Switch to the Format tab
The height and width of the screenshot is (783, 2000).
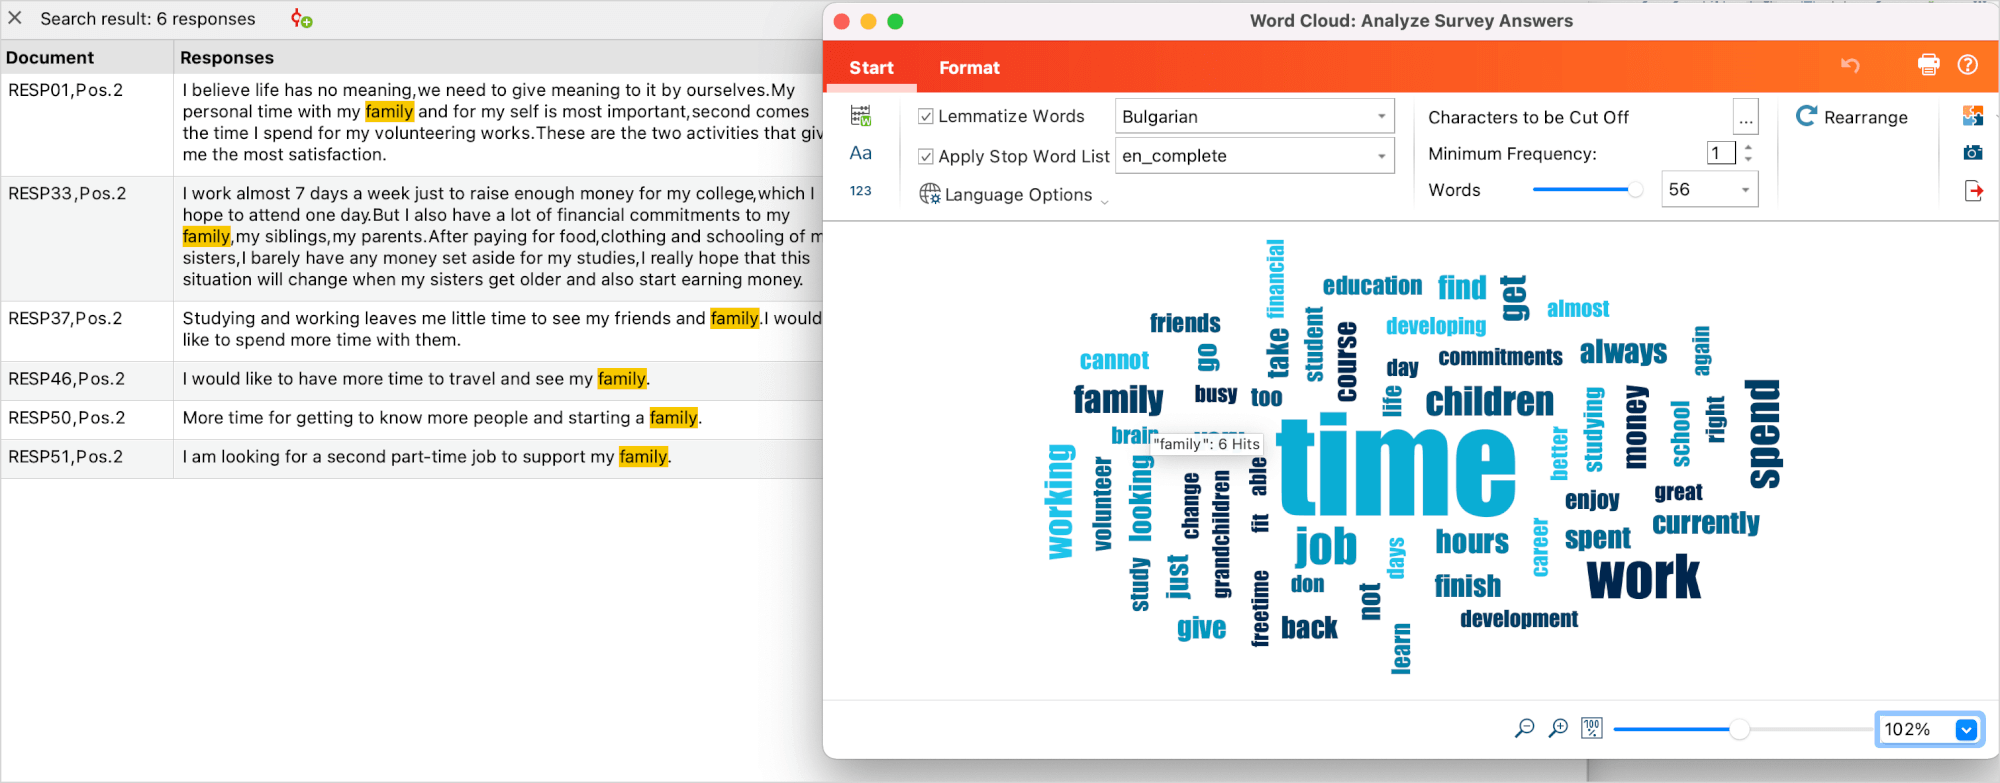[968, 68]
